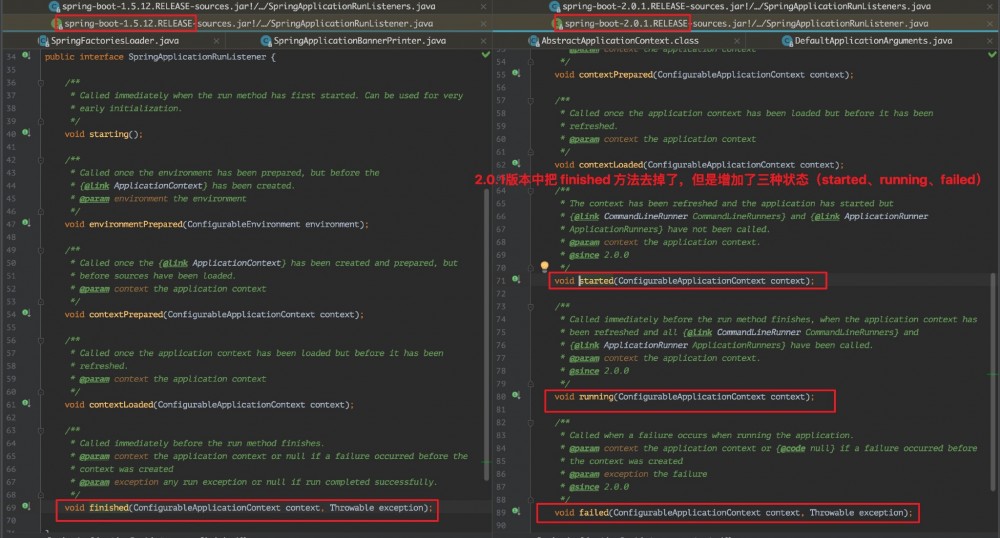Click the gutter icon beside the interface declaration on line 34
Image resolution: width=1000 pixels, height=538 pixels.
pyautogui.click(x=26, y=56)
